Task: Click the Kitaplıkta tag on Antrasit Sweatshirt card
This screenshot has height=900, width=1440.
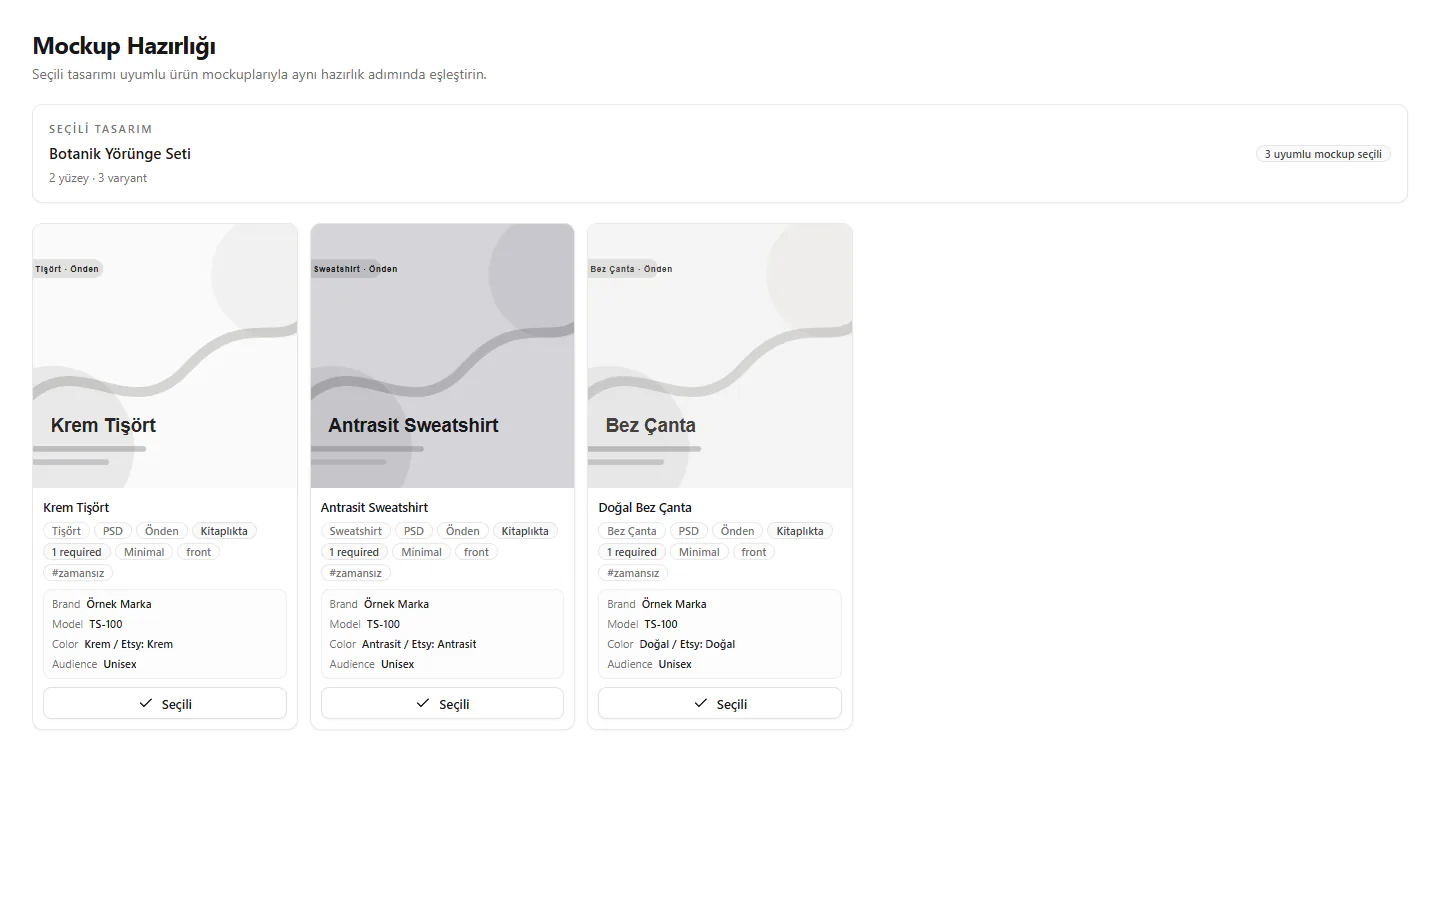Action: [x=525, y=531]
